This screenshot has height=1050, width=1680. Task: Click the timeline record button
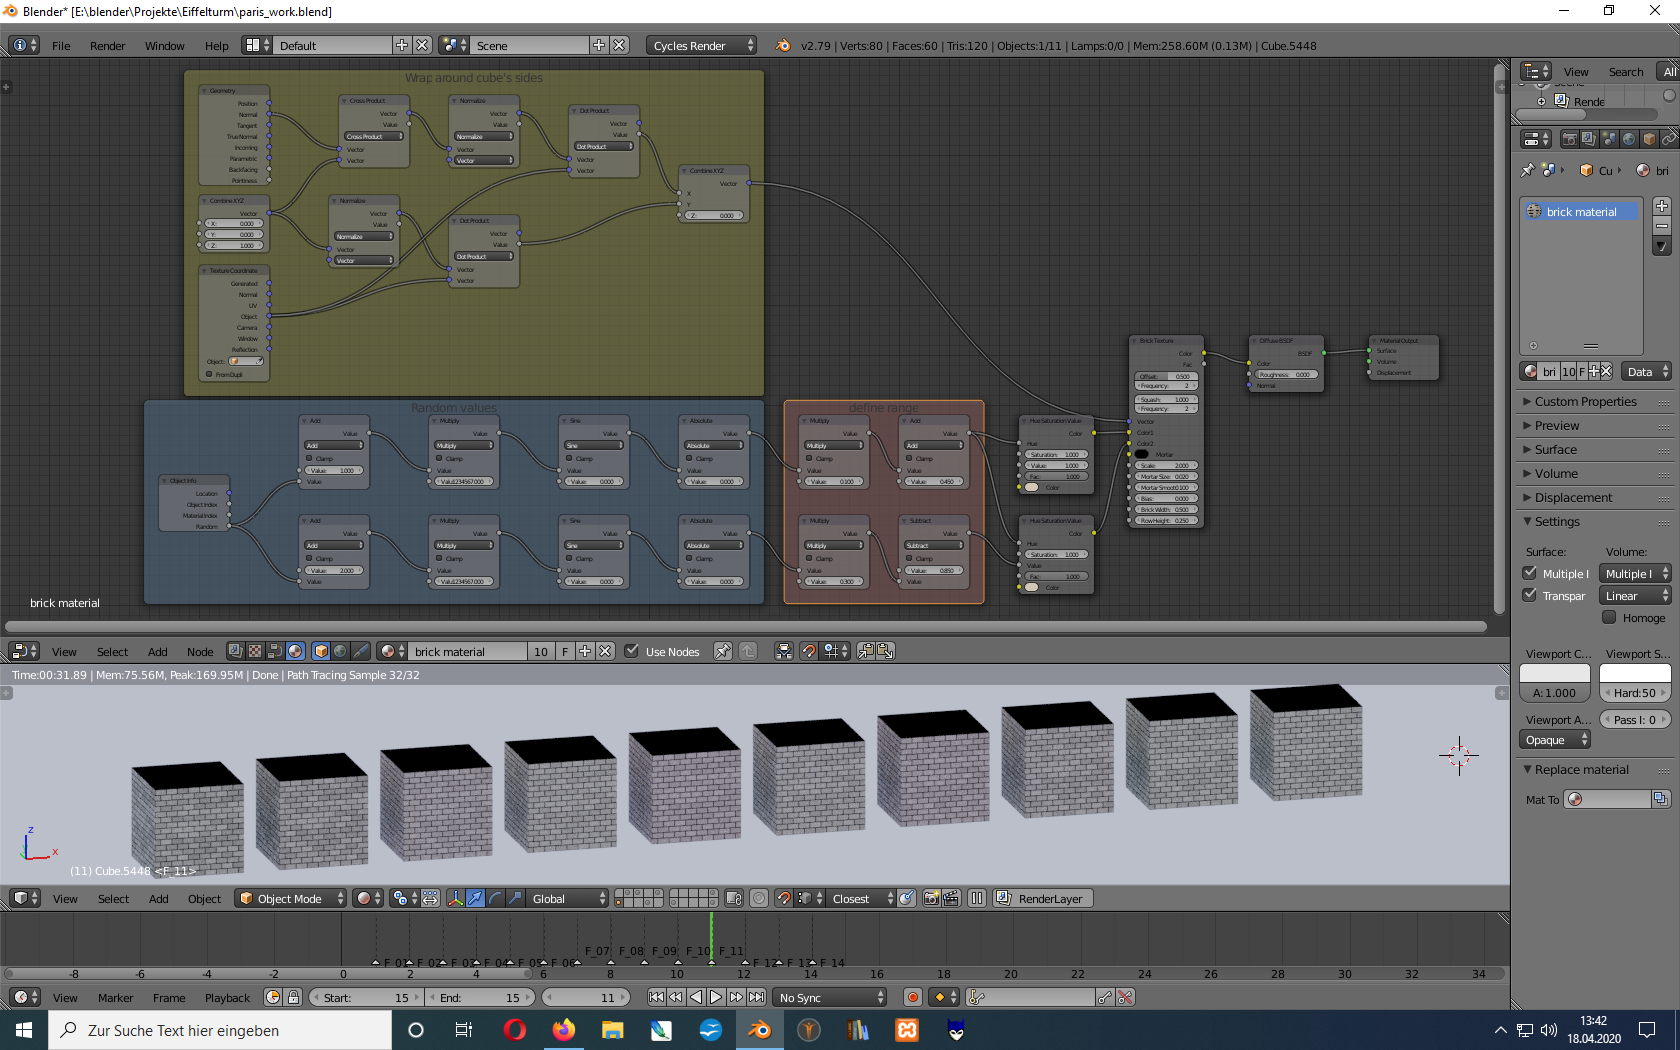click(x=912, y=997)
